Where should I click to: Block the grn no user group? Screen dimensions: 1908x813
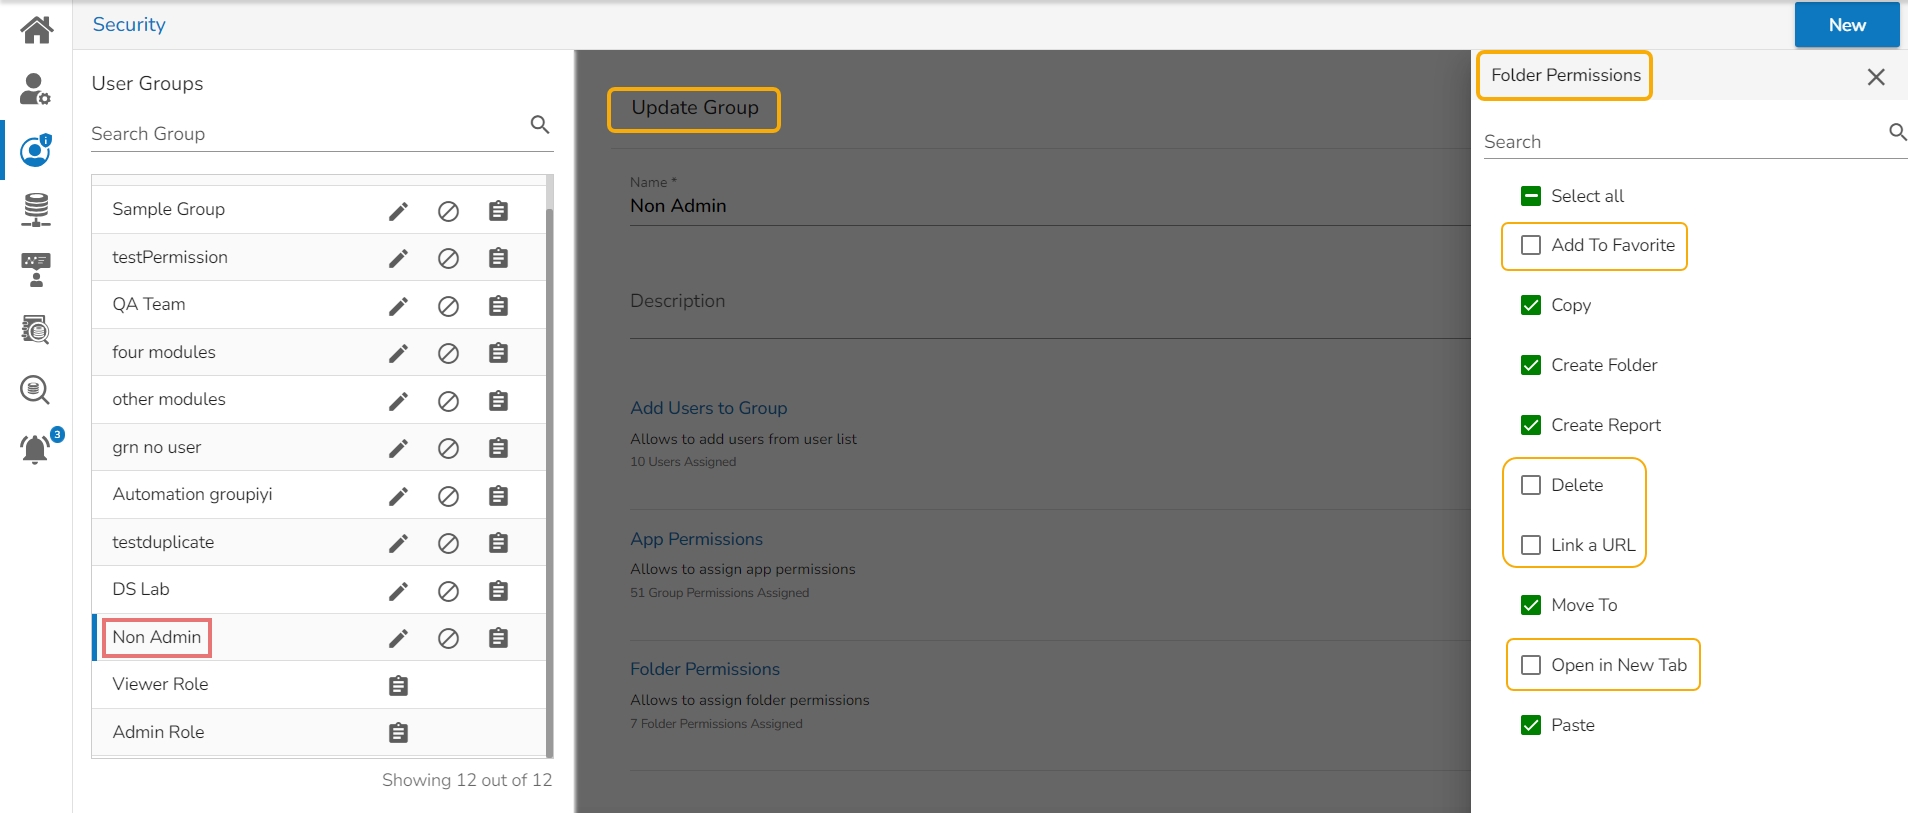448,448
